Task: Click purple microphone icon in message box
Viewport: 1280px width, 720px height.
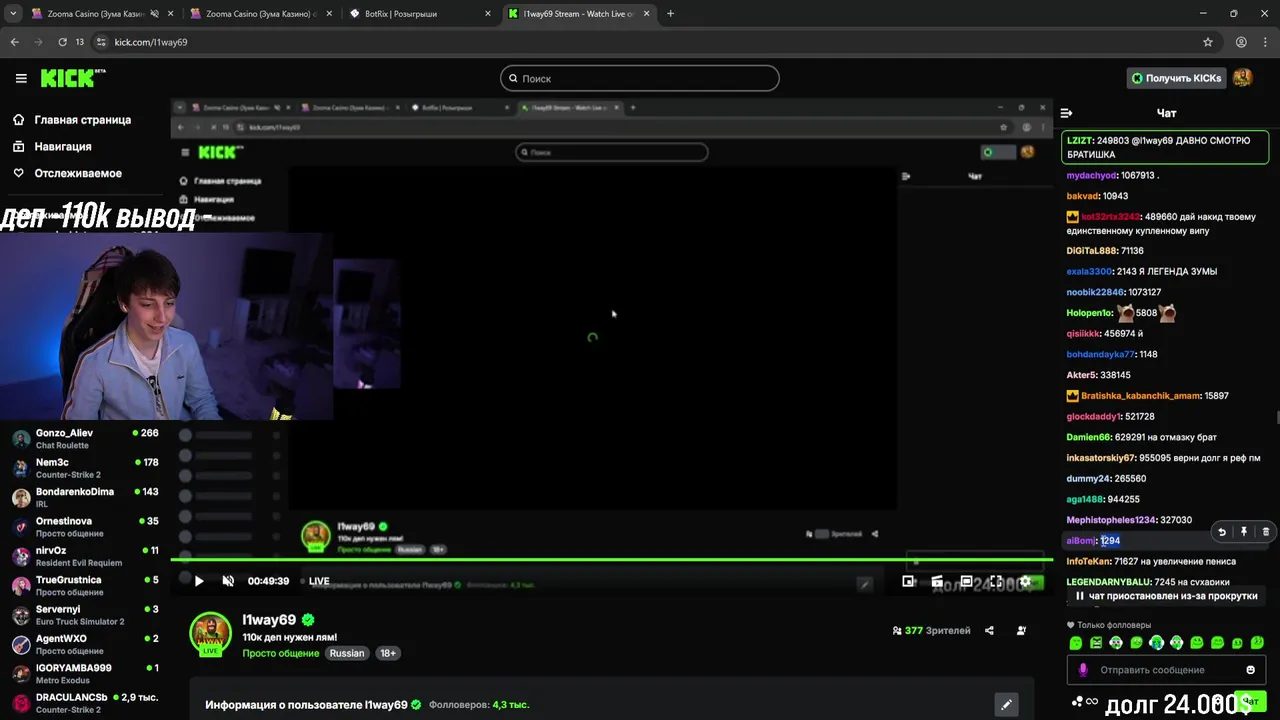Action: tap(1083, 670)
